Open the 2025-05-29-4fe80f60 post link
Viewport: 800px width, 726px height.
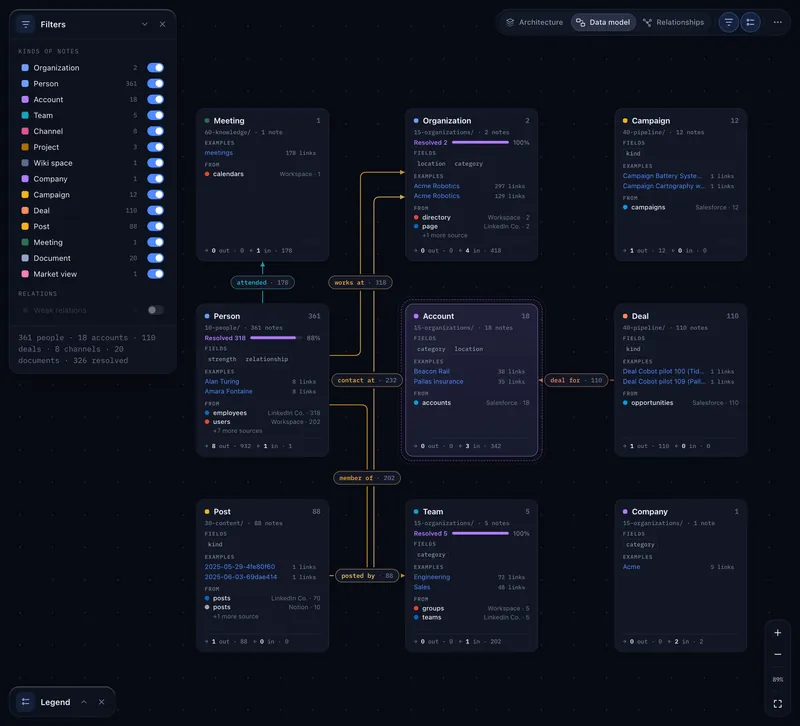(239, 567)
